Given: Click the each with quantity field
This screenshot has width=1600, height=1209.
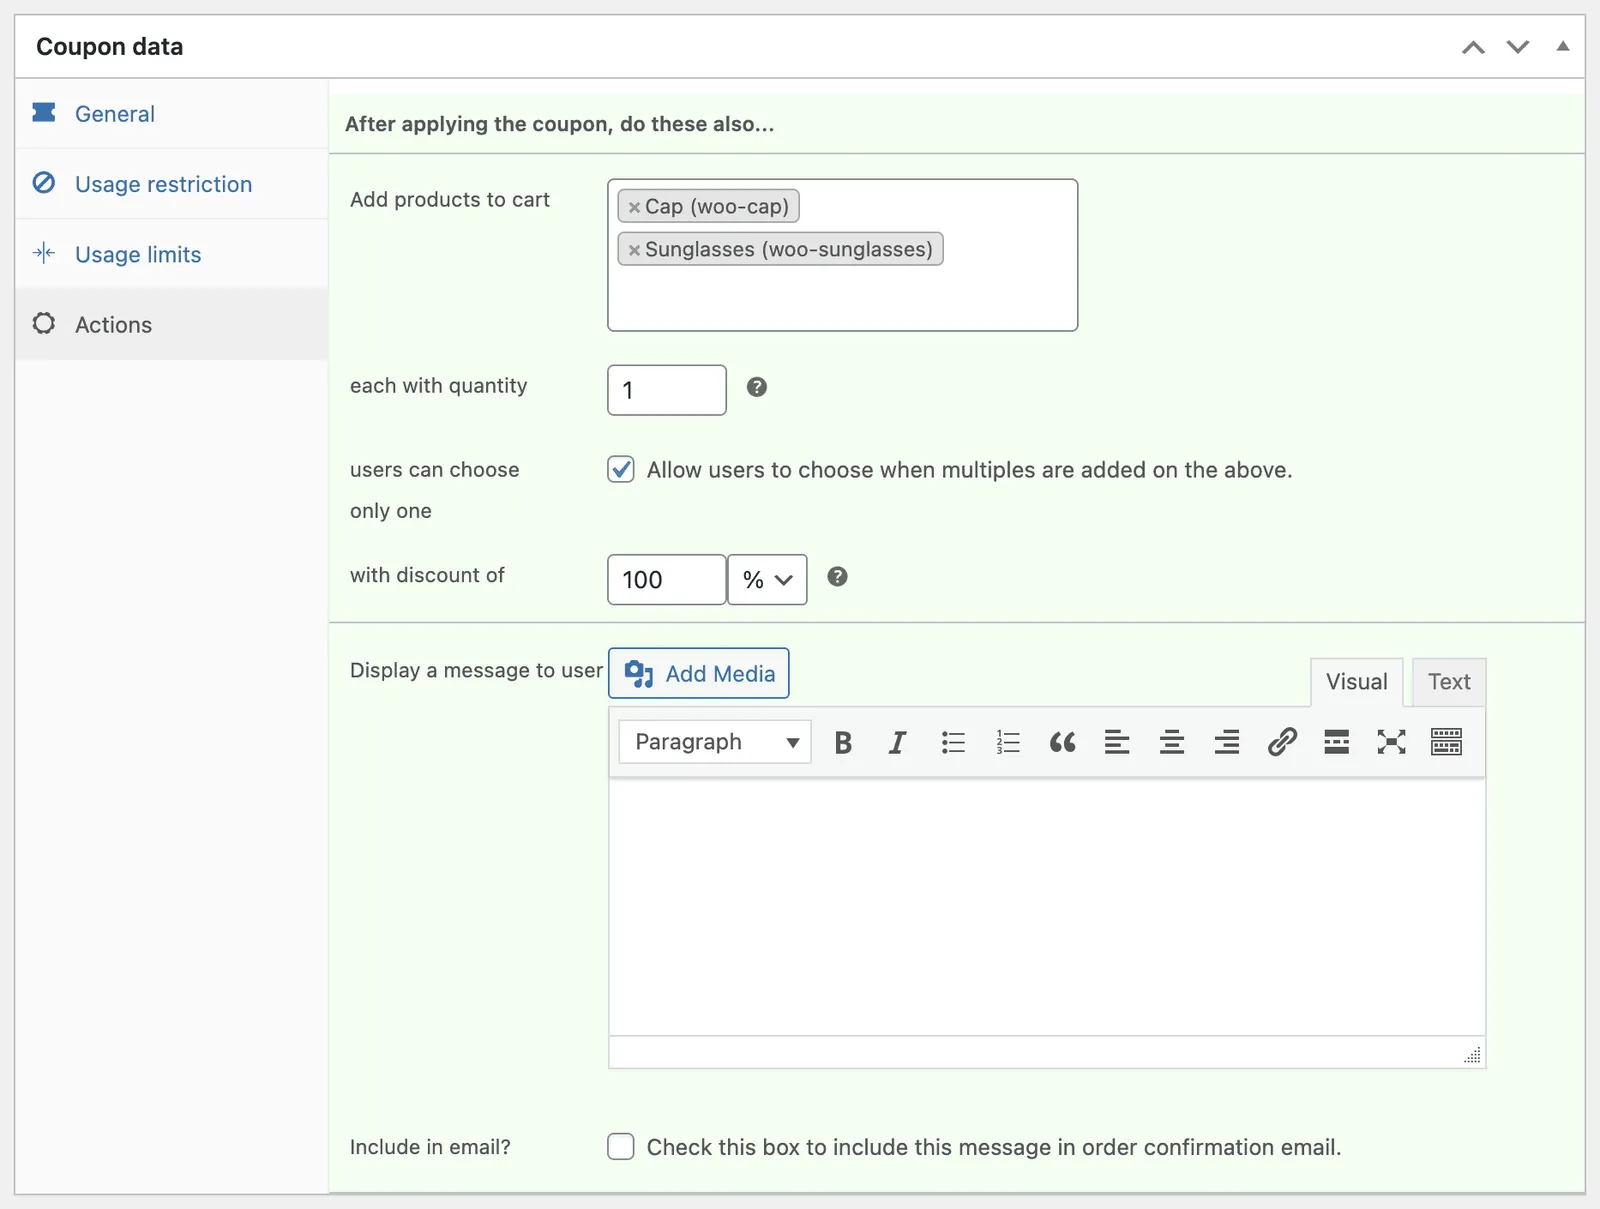Looking at the screenshot, I should coord(667,390).
